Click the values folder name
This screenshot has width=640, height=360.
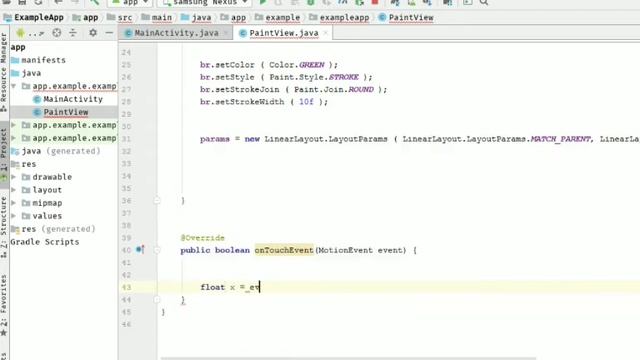tap(47, 216)
